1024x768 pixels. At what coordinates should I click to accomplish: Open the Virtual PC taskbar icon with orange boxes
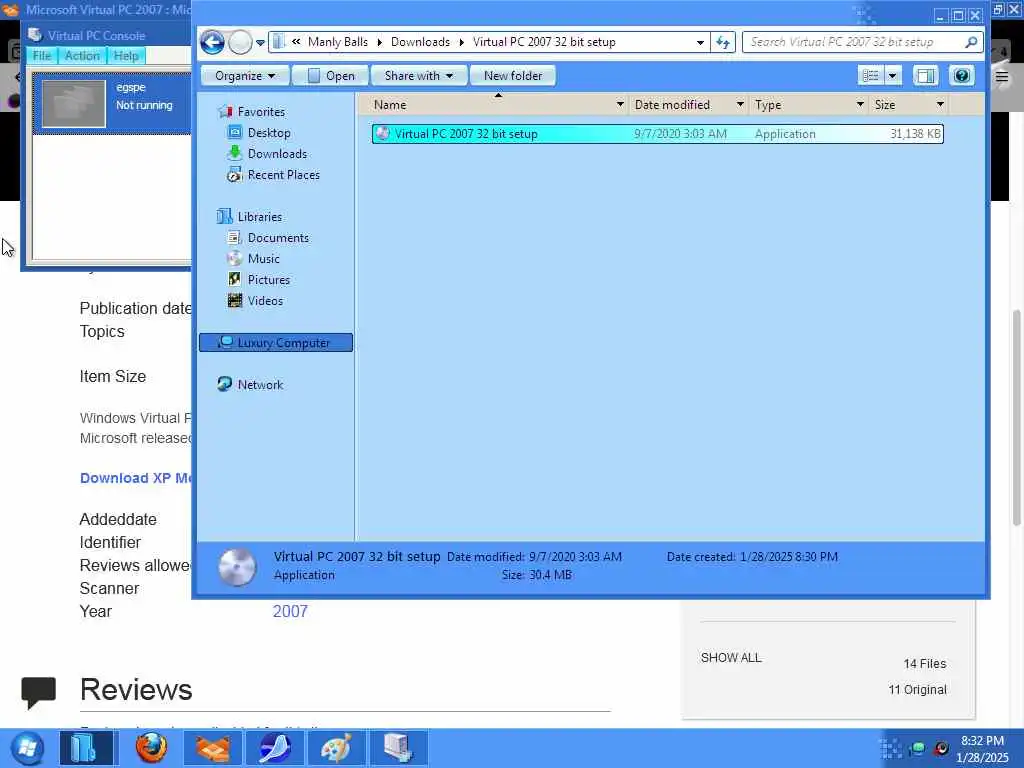212,748
